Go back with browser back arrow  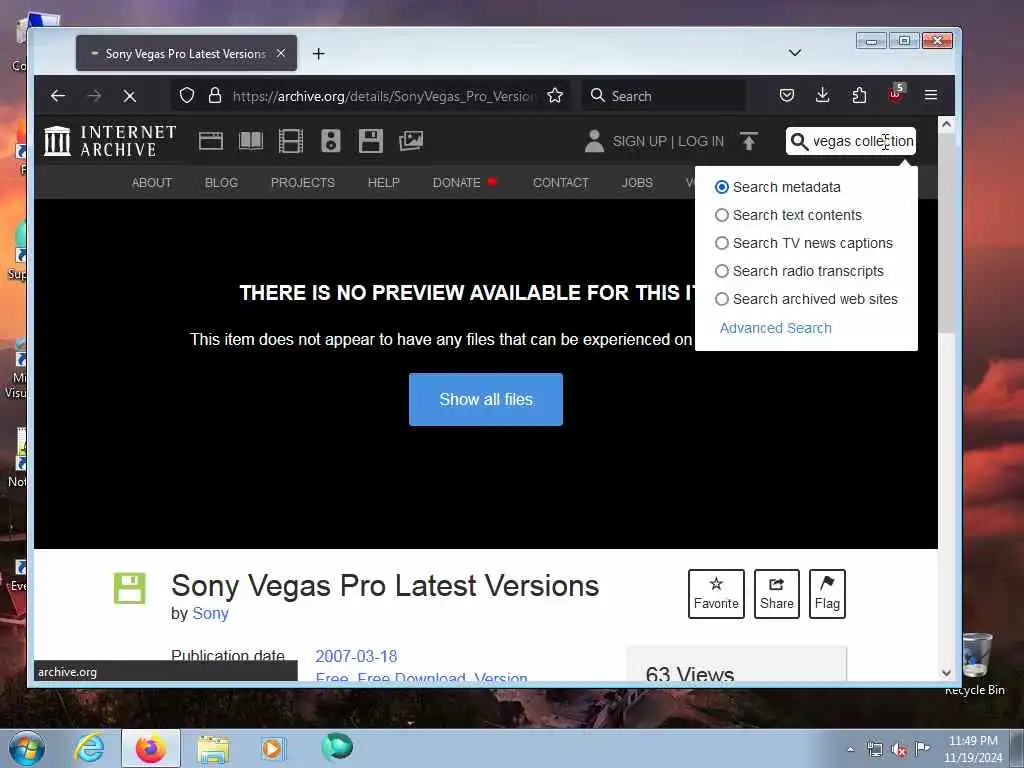[57, 96]
